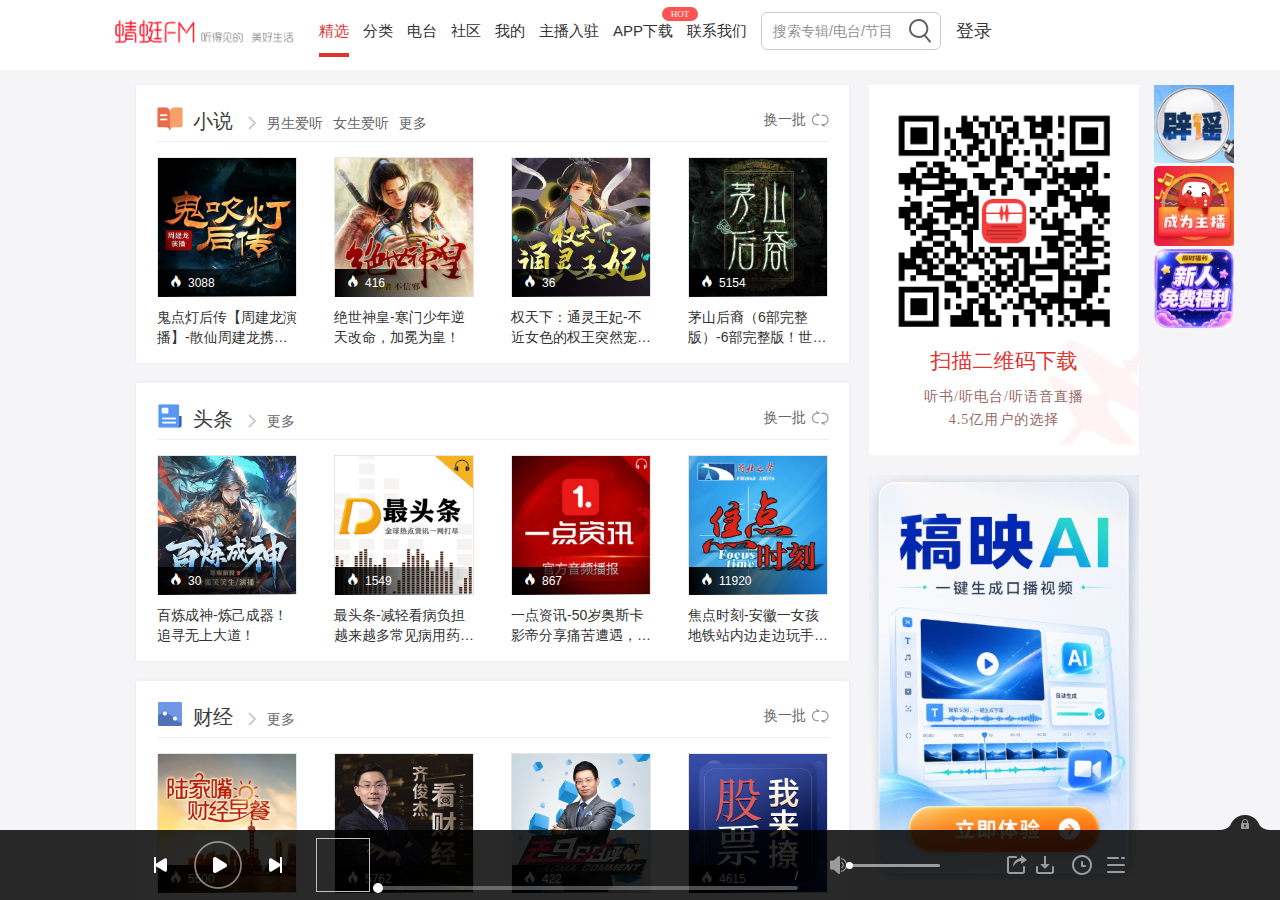Focus the 搜索专辑/电台/节目 search field
This screenshot has height=900, width=1280.
(835, 31)
